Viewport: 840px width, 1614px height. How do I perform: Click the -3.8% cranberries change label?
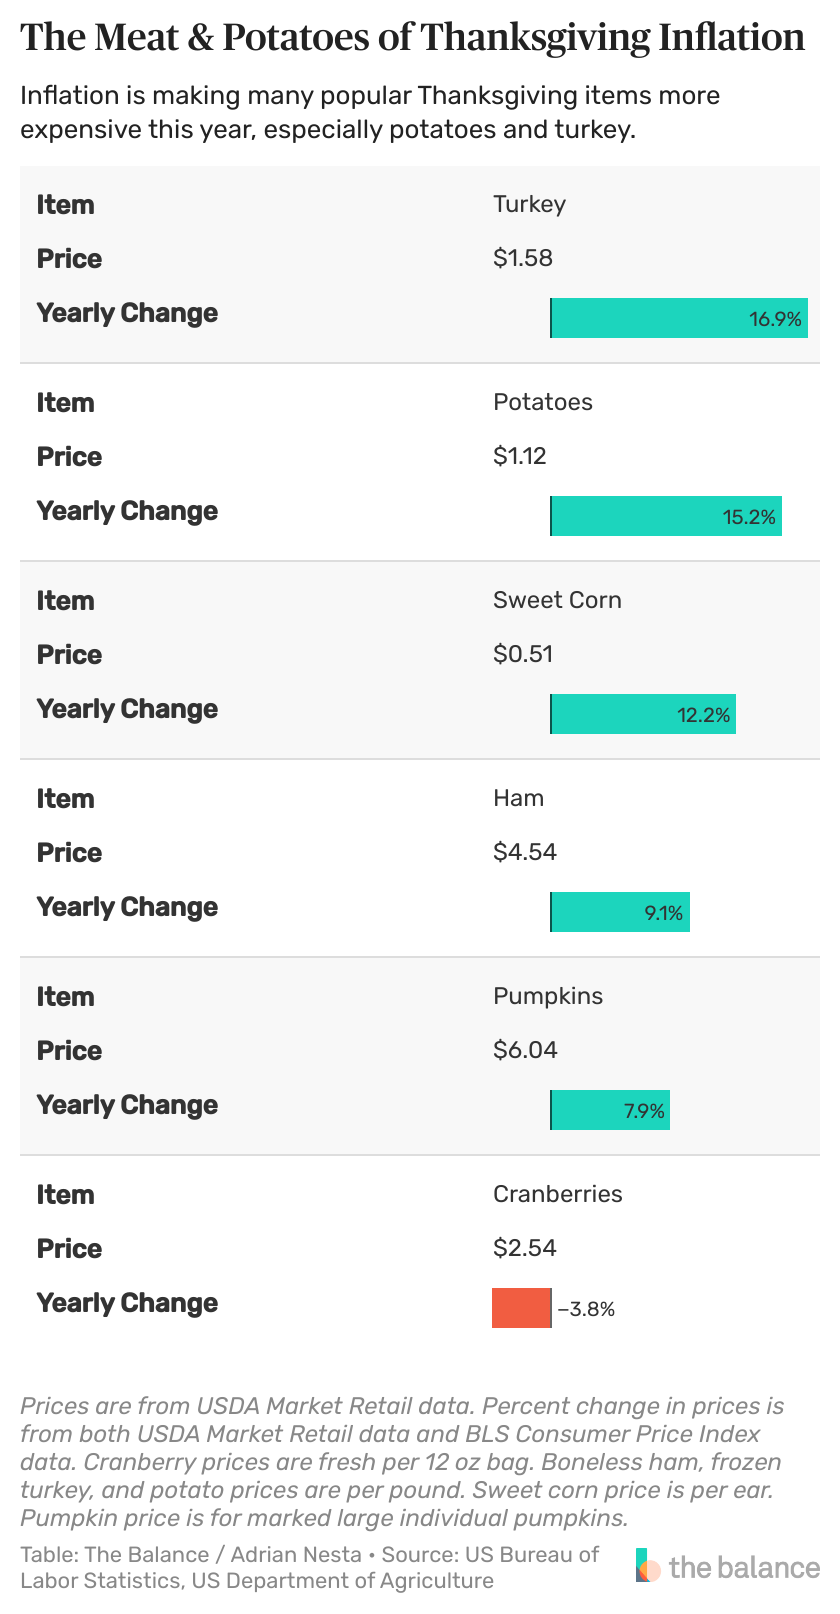tap(586, 1309)
